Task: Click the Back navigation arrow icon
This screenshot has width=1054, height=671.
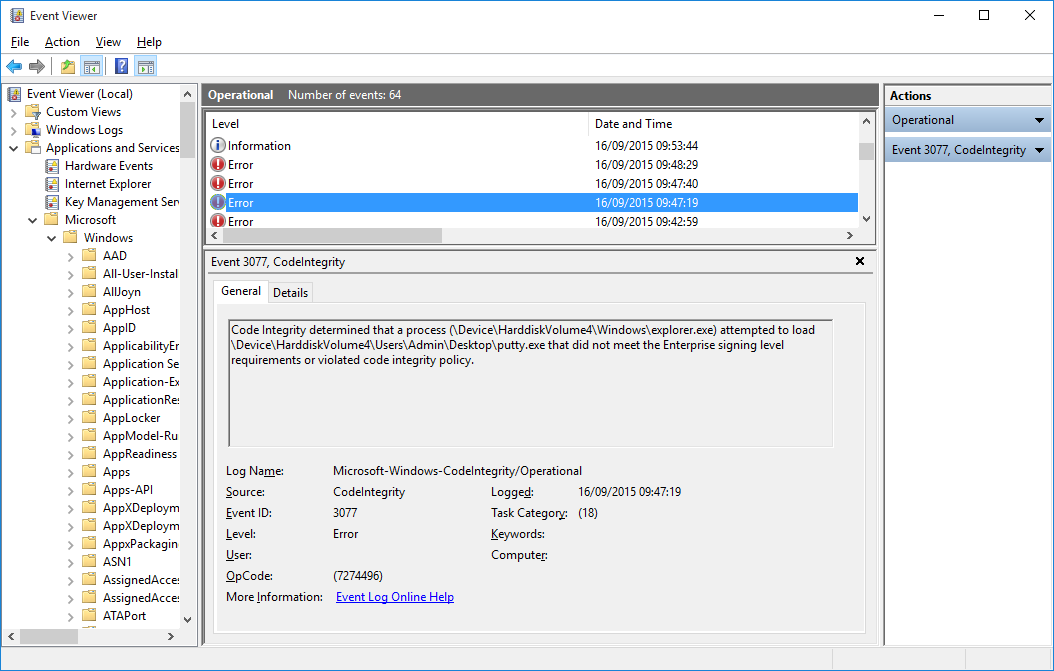Action: (13, 66)
